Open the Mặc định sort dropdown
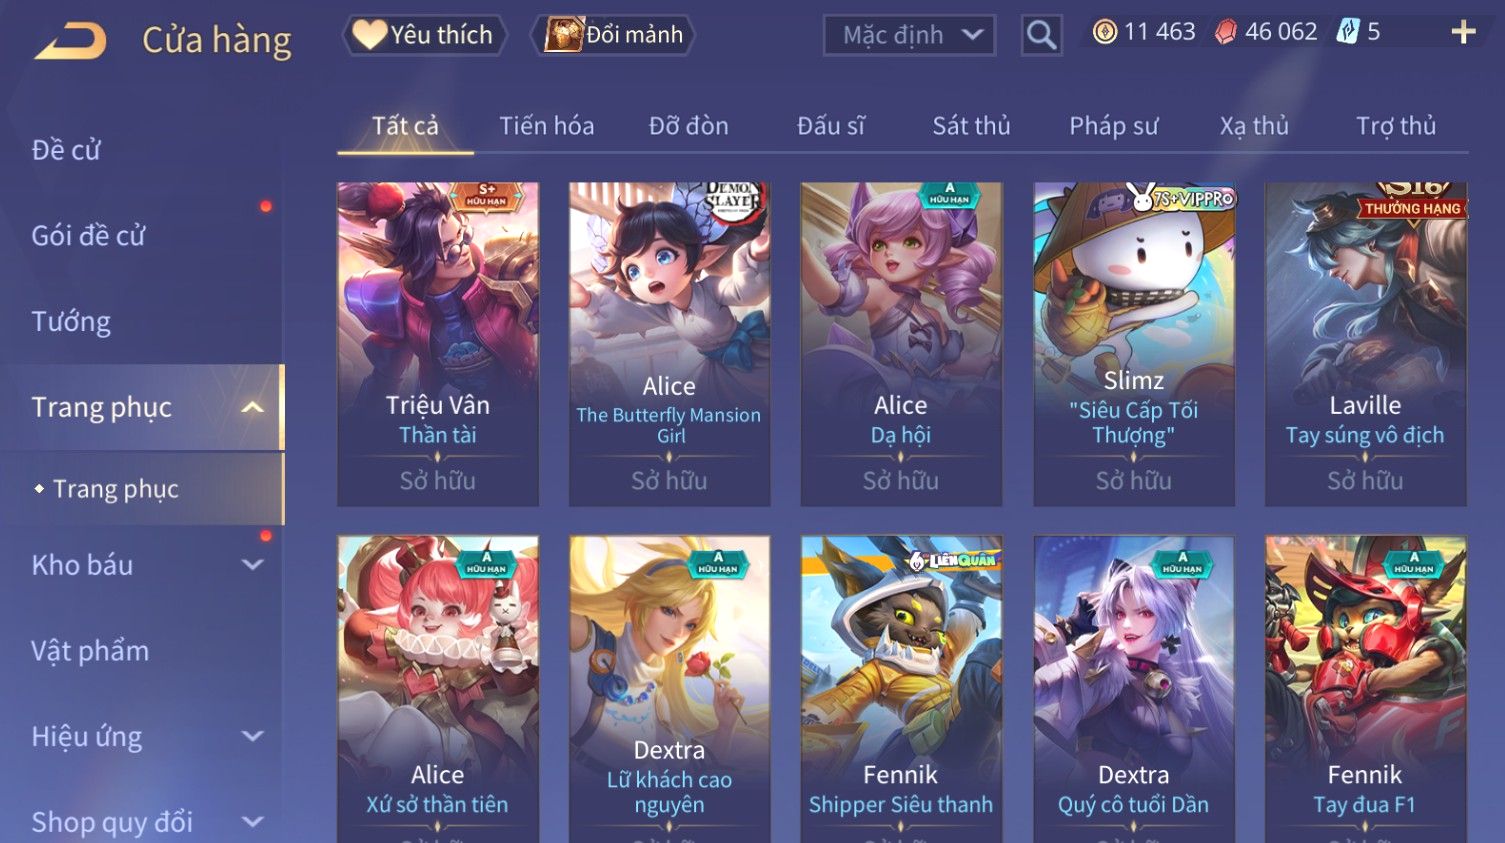 tap(909, 36)
